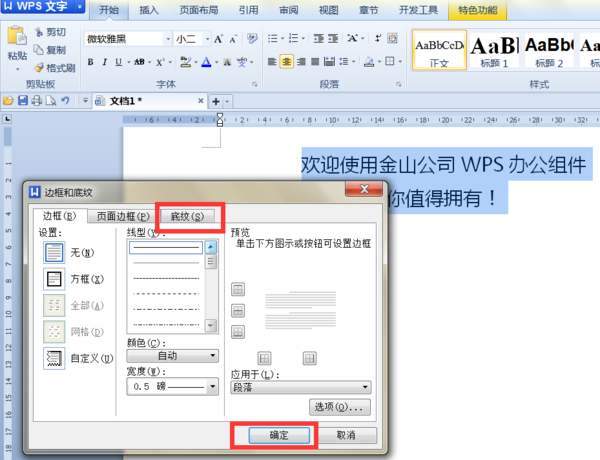Image resolution: width=600 pixels, height=460 pixels.
Task: Increase font size with the grow-font A icon
Action: click(x=218, y=39)
